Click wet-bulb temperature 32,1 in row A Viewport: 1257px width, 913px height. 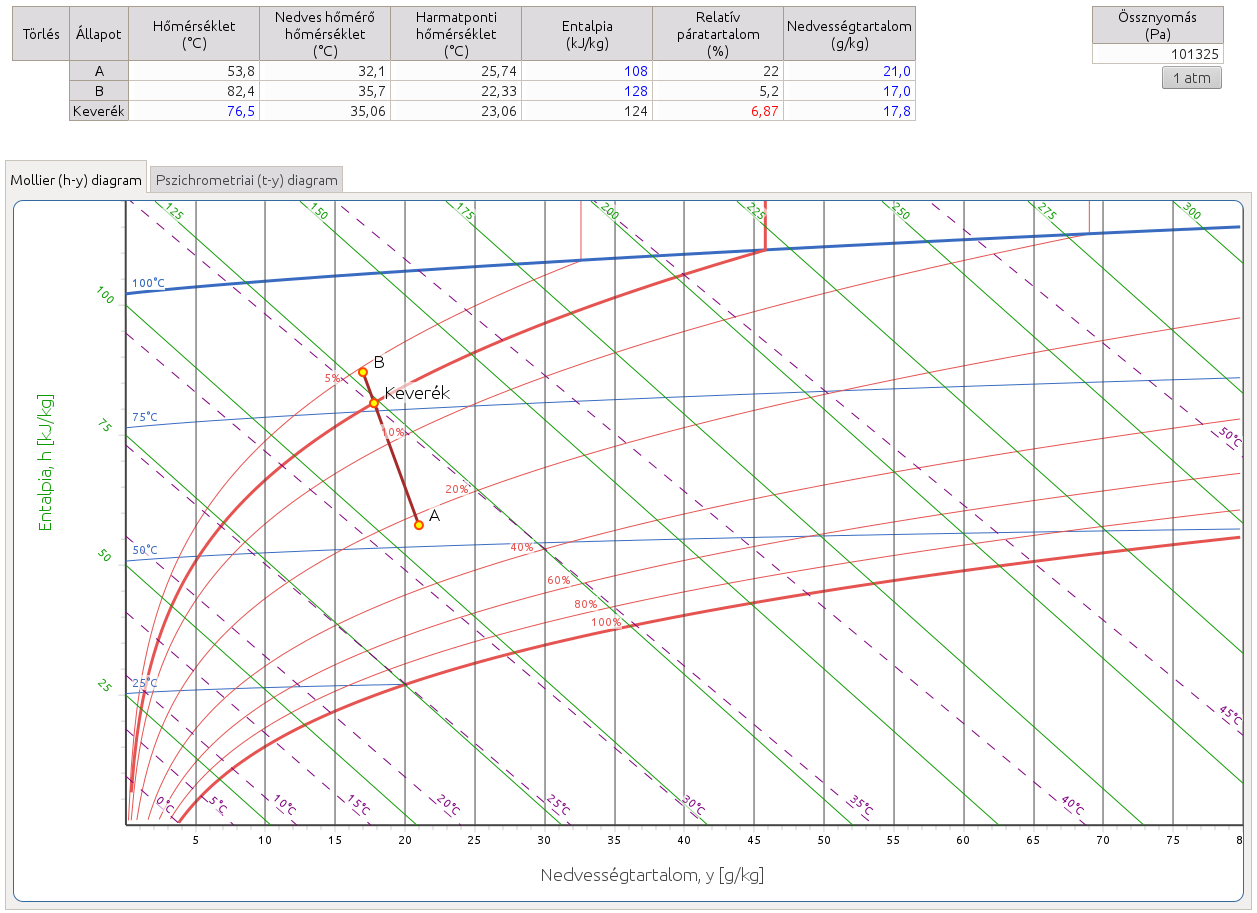[325, 71]
